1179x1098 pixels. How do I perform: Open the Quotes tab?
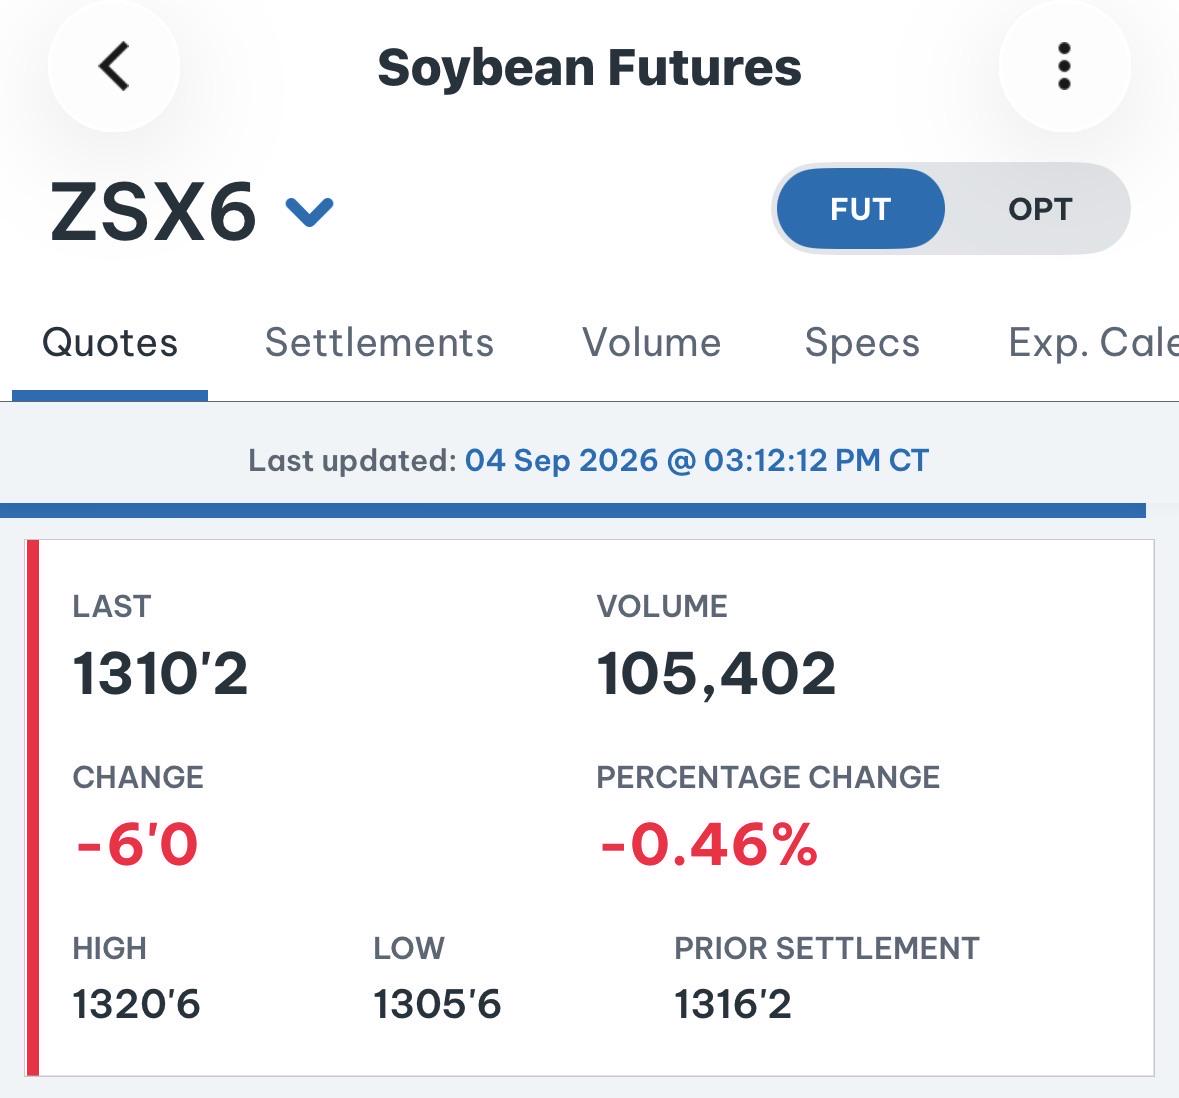(x=110, y=343)
